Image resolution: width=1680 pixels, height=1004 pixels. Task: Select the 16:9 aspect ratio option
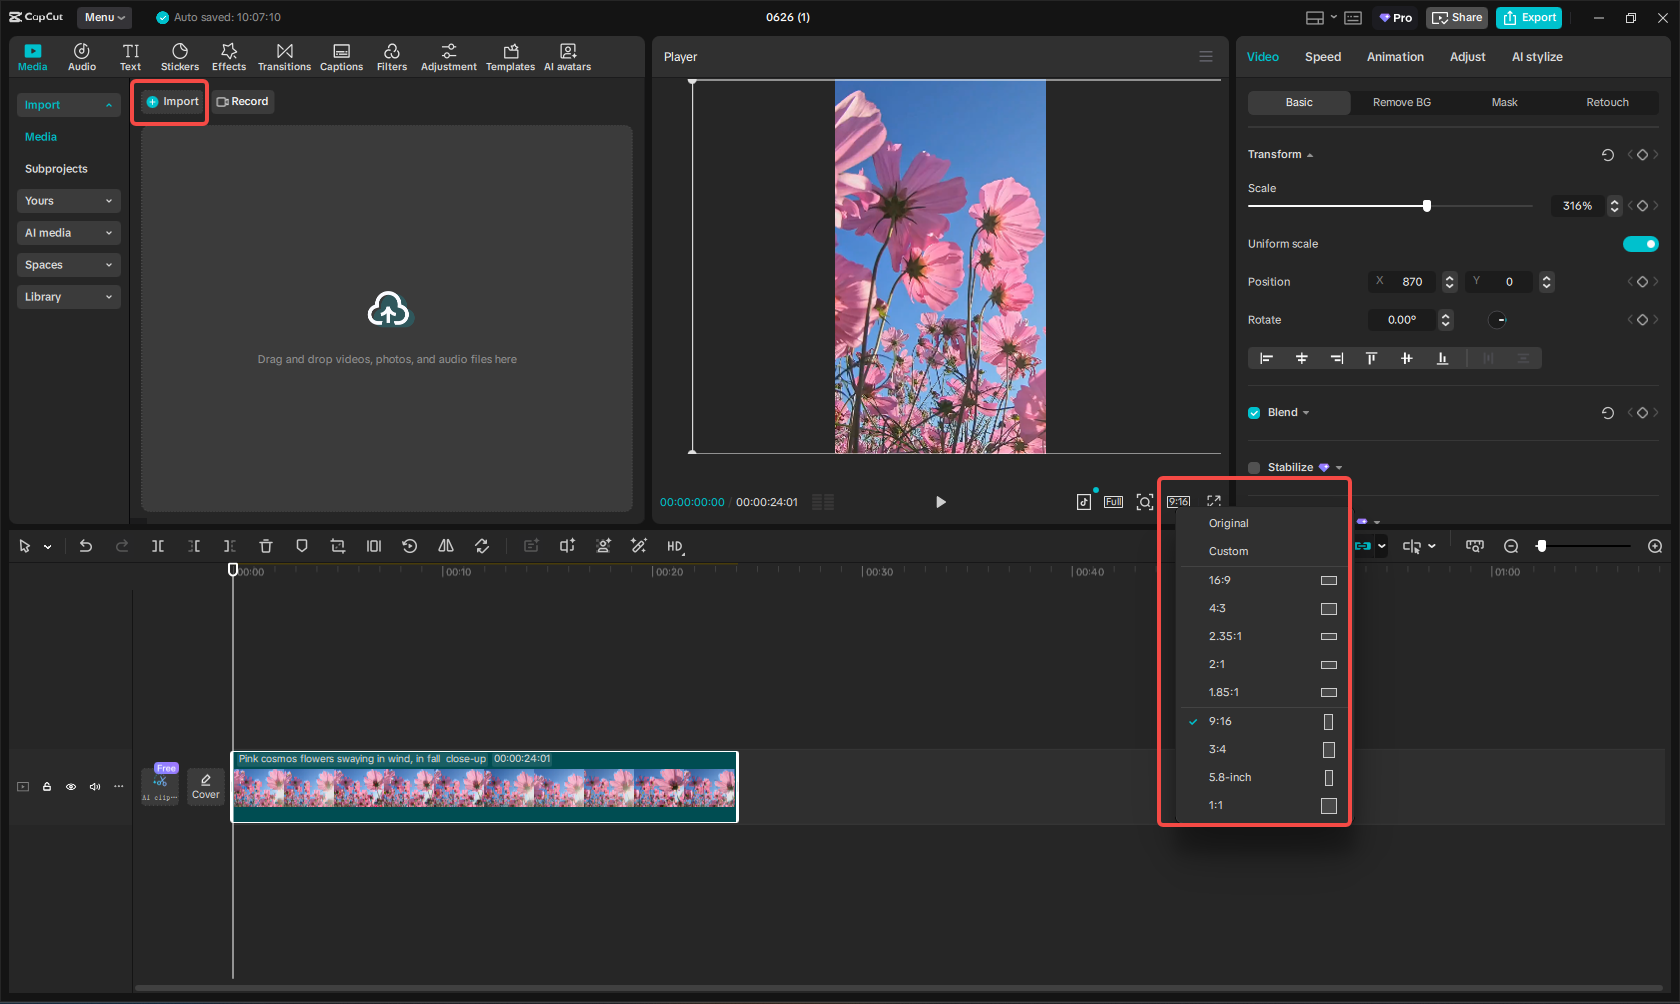click(x=1220, y=580)
